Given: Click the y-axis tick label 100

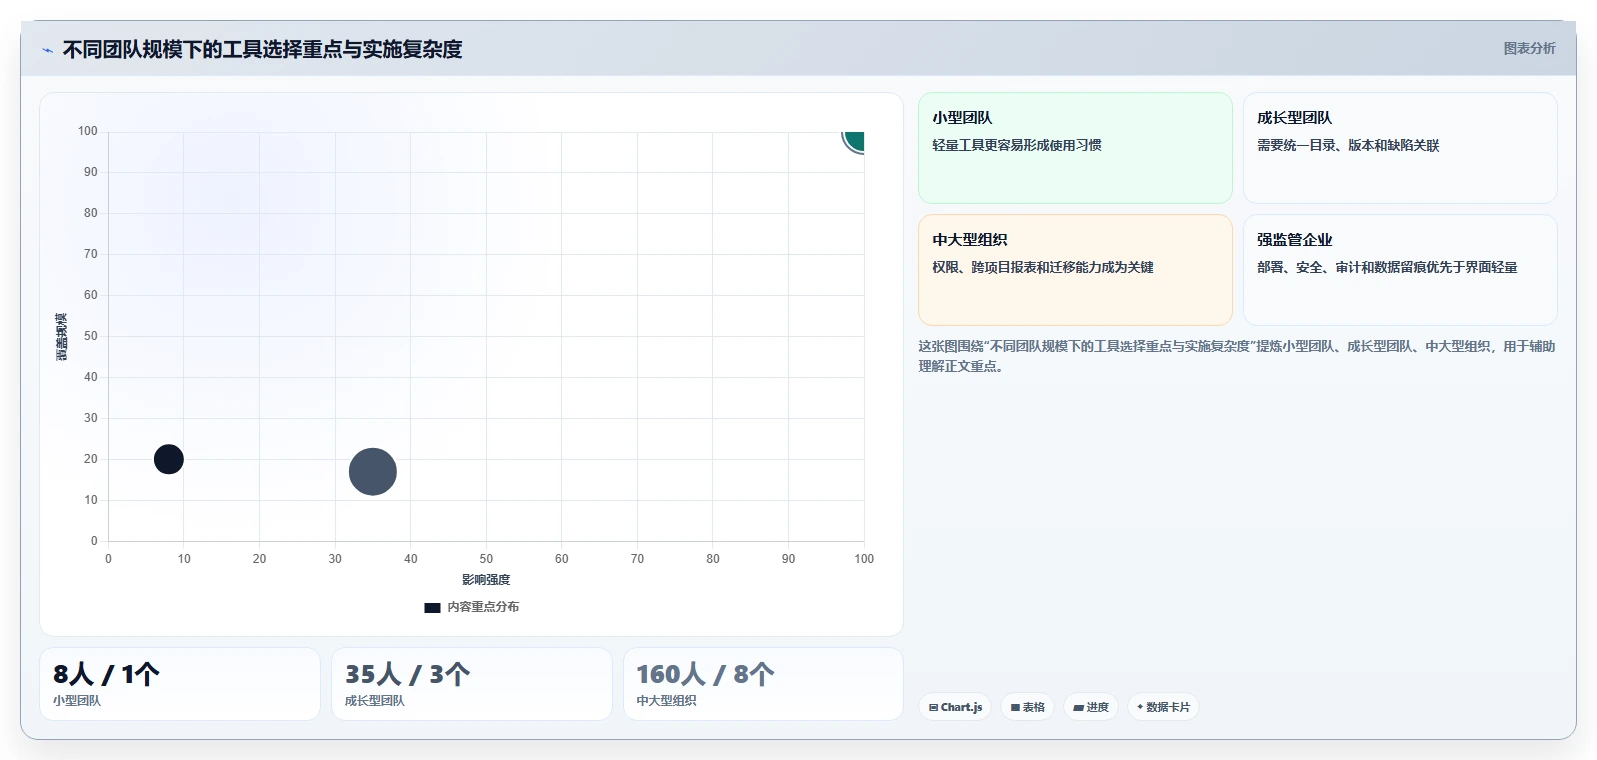Looking at the screenshot, I should [x=88, y=131].
